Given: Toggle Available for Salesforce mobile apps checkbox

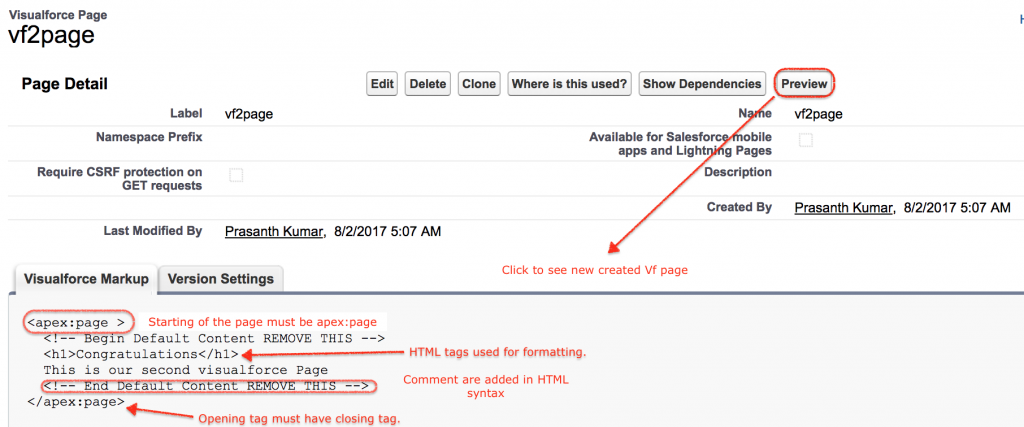Looking at the screenshot, I should pos(806,140).
